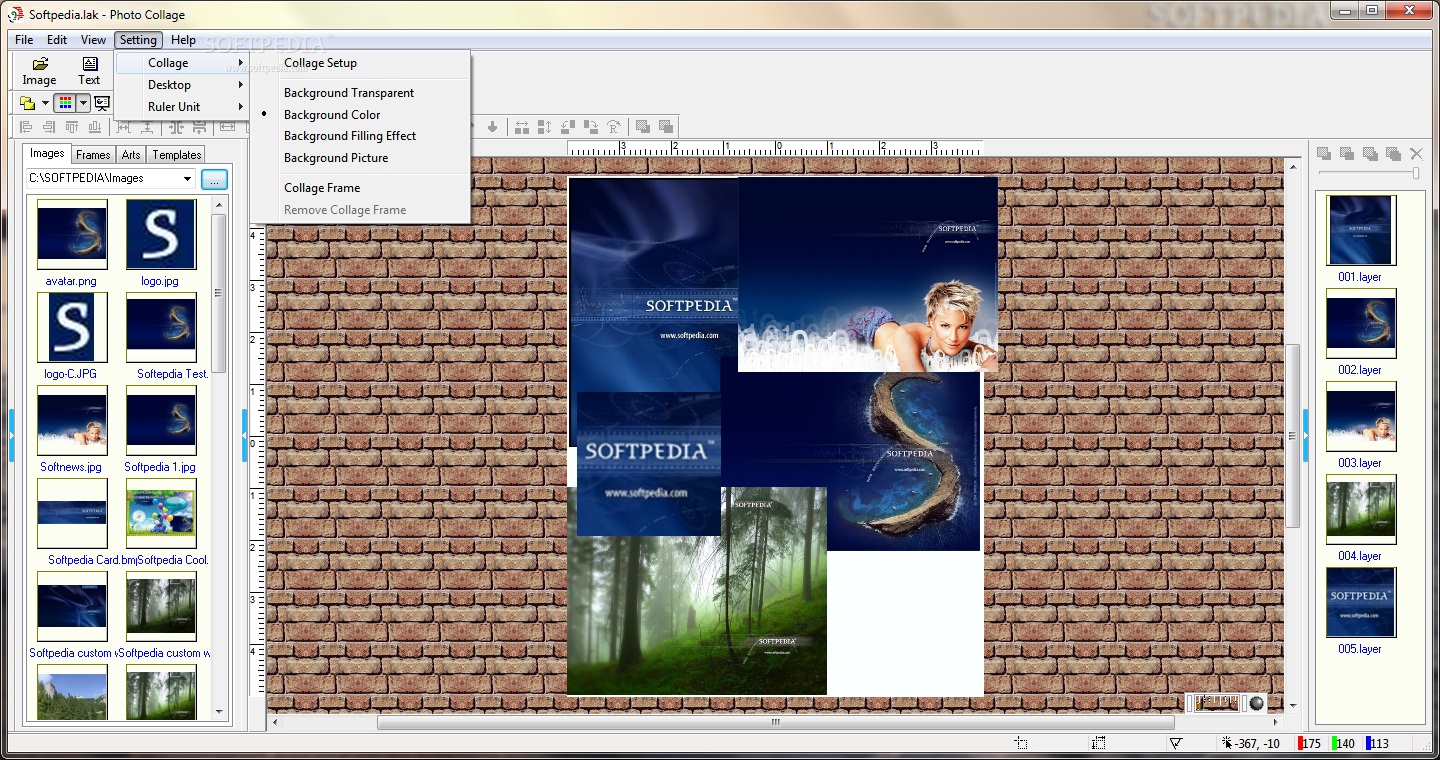This screenshot has height=760, width=1440.
Task: Open the File menu
Action: point(24,40)
